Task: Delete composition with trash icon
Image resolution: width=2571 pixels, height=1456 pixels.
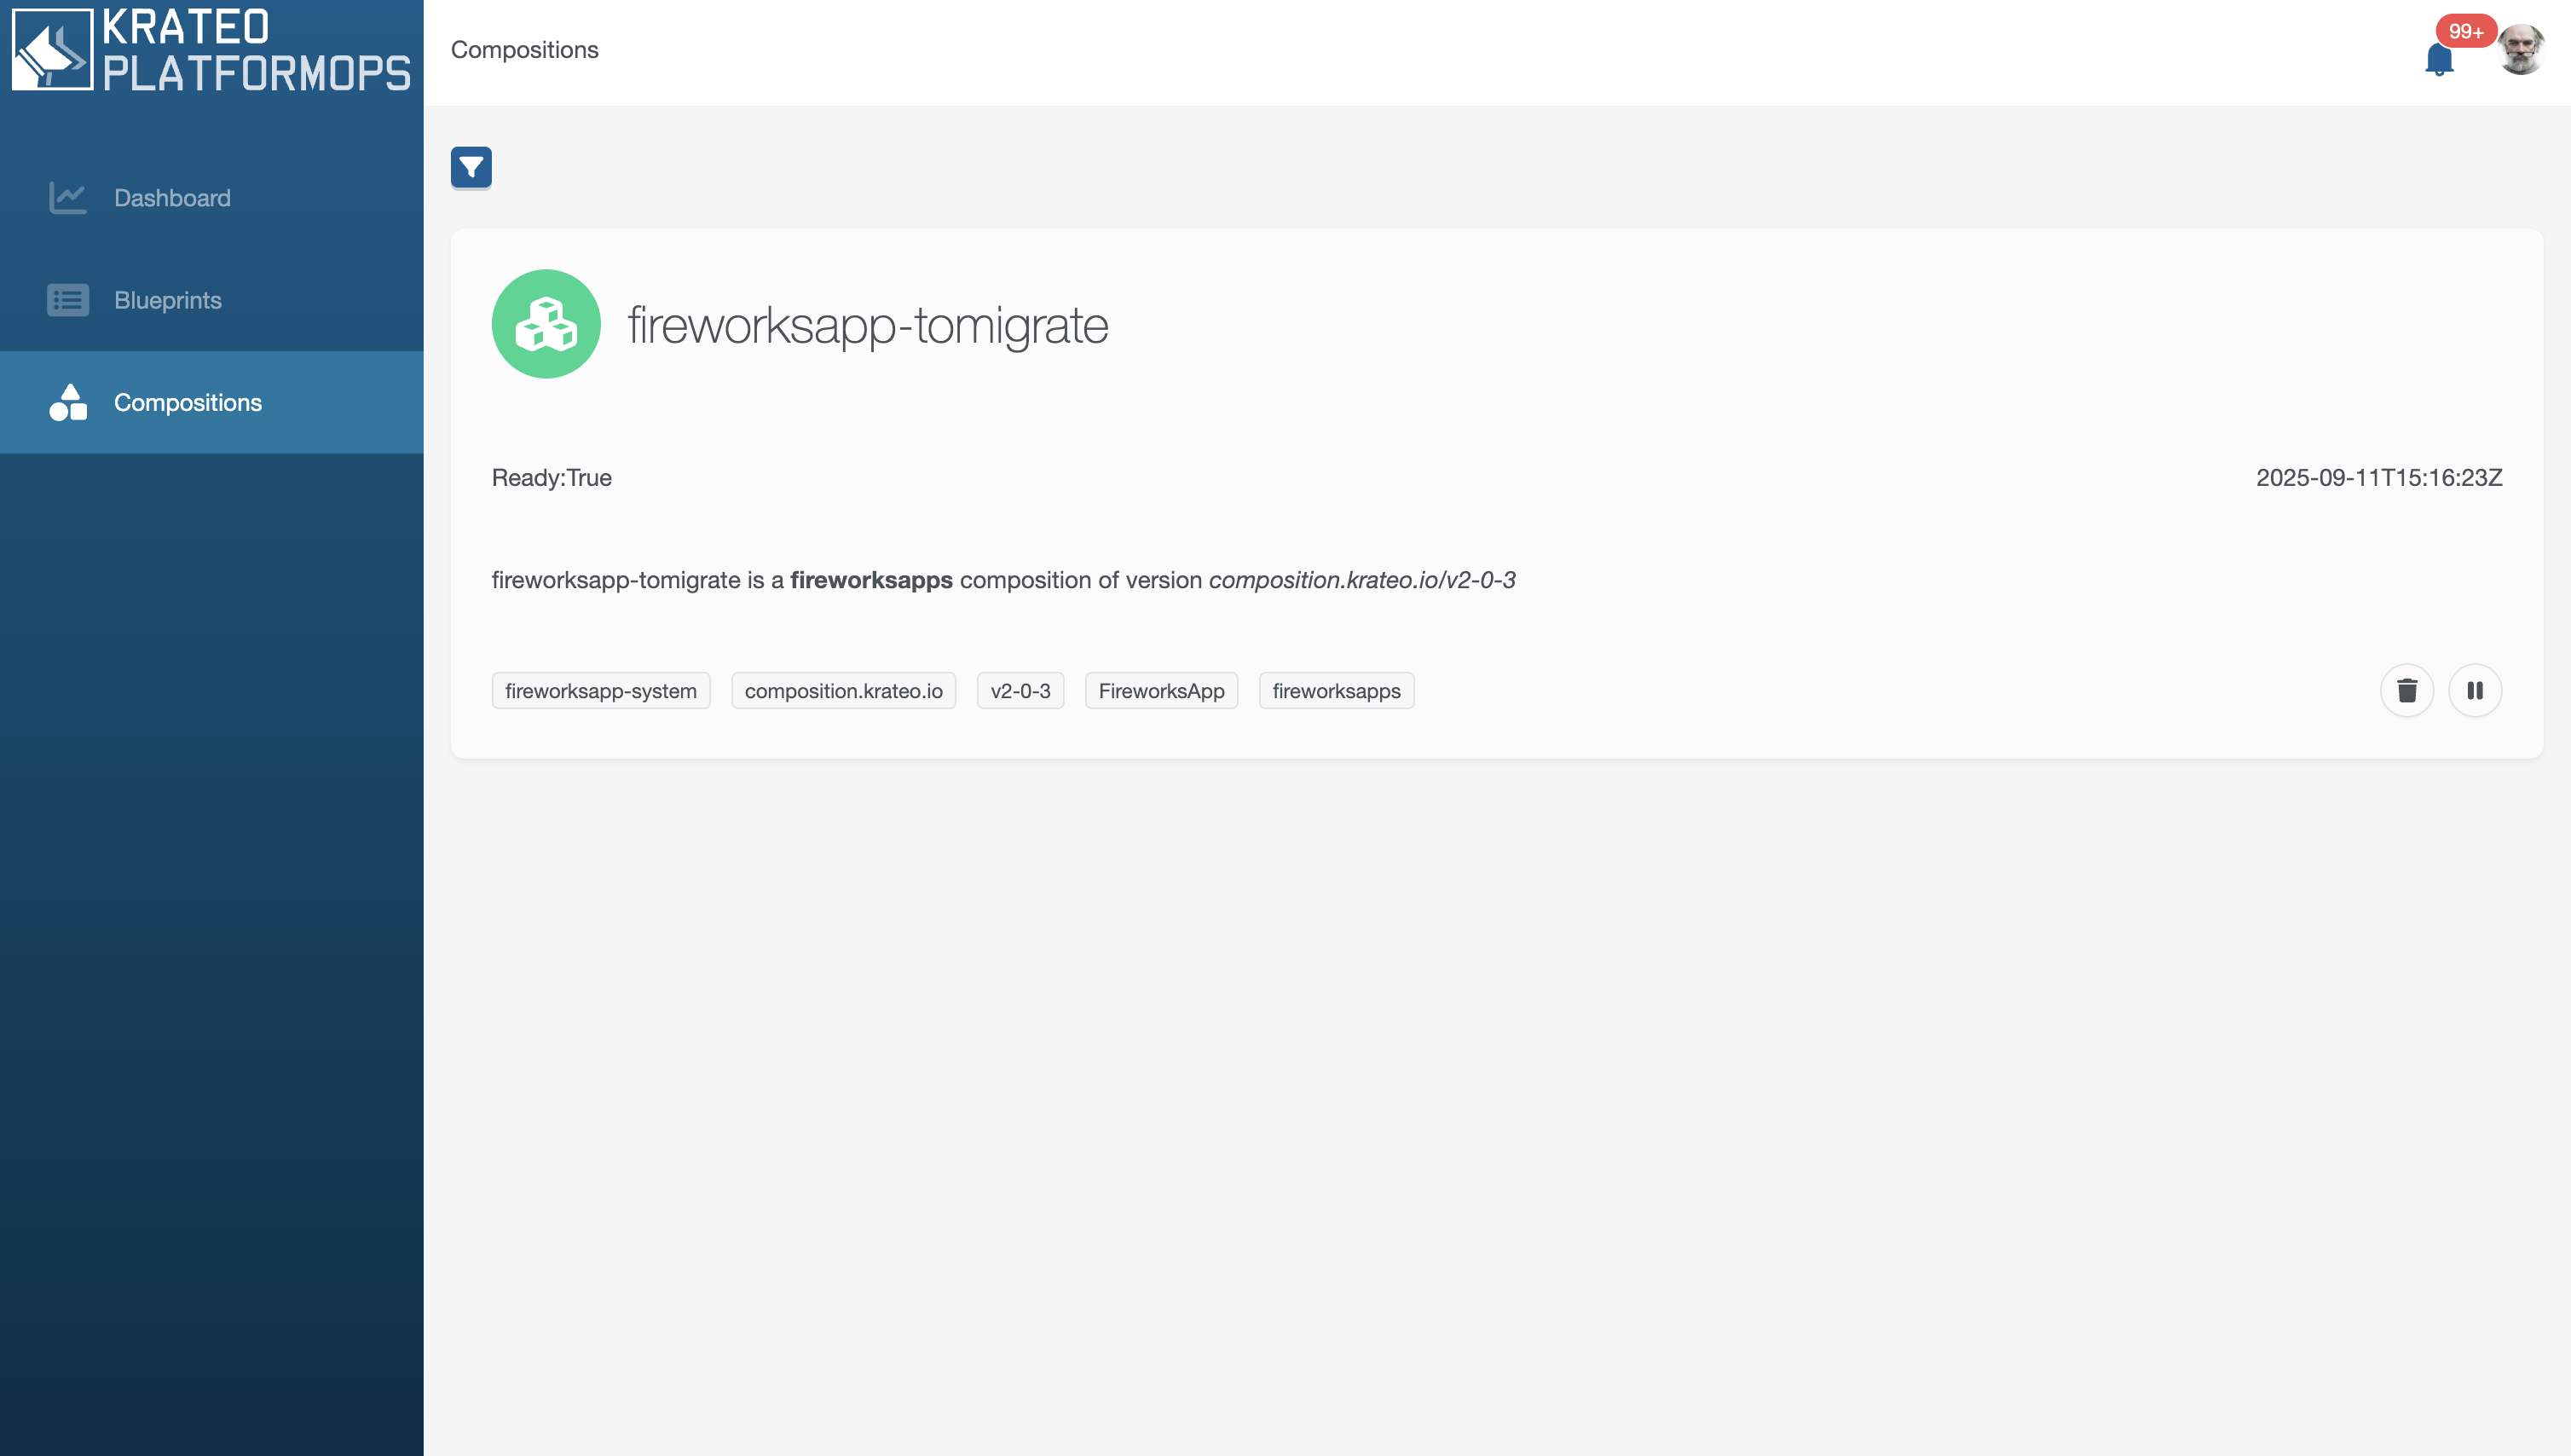Action: pyautogui.click(x=2406, y=691)
